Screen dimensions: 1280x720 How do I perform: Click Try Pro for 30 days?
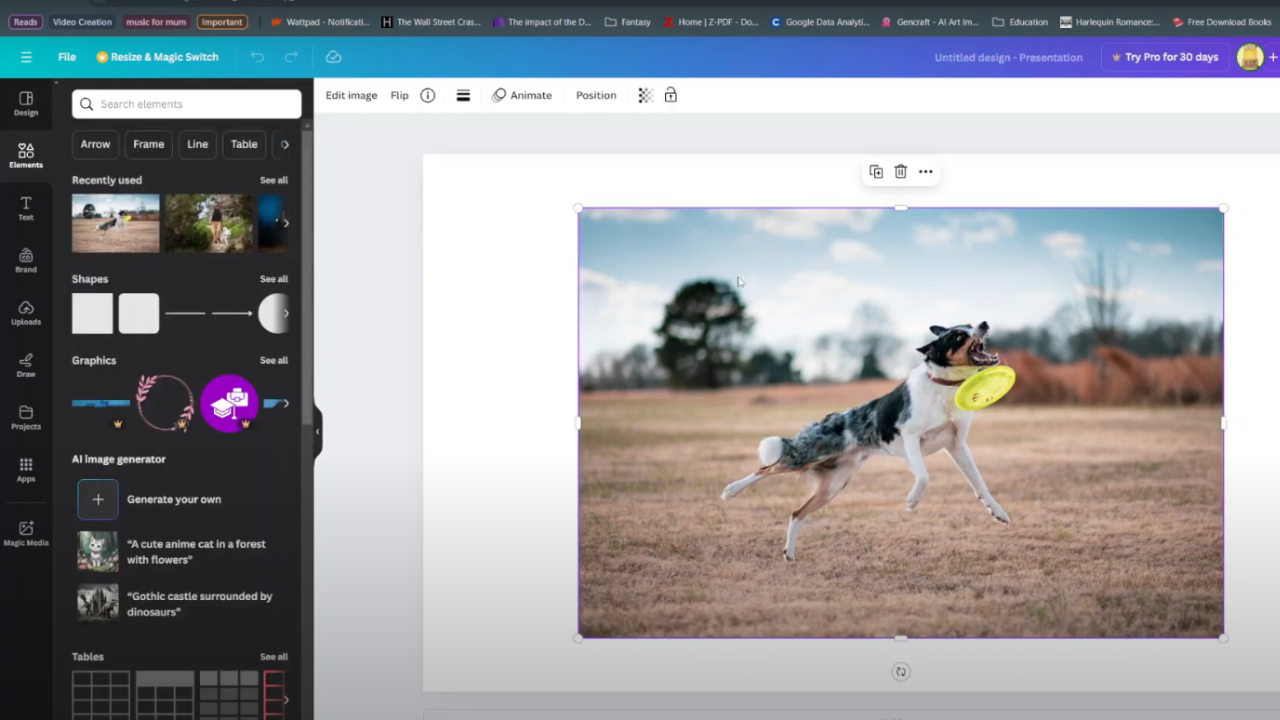1165,57
